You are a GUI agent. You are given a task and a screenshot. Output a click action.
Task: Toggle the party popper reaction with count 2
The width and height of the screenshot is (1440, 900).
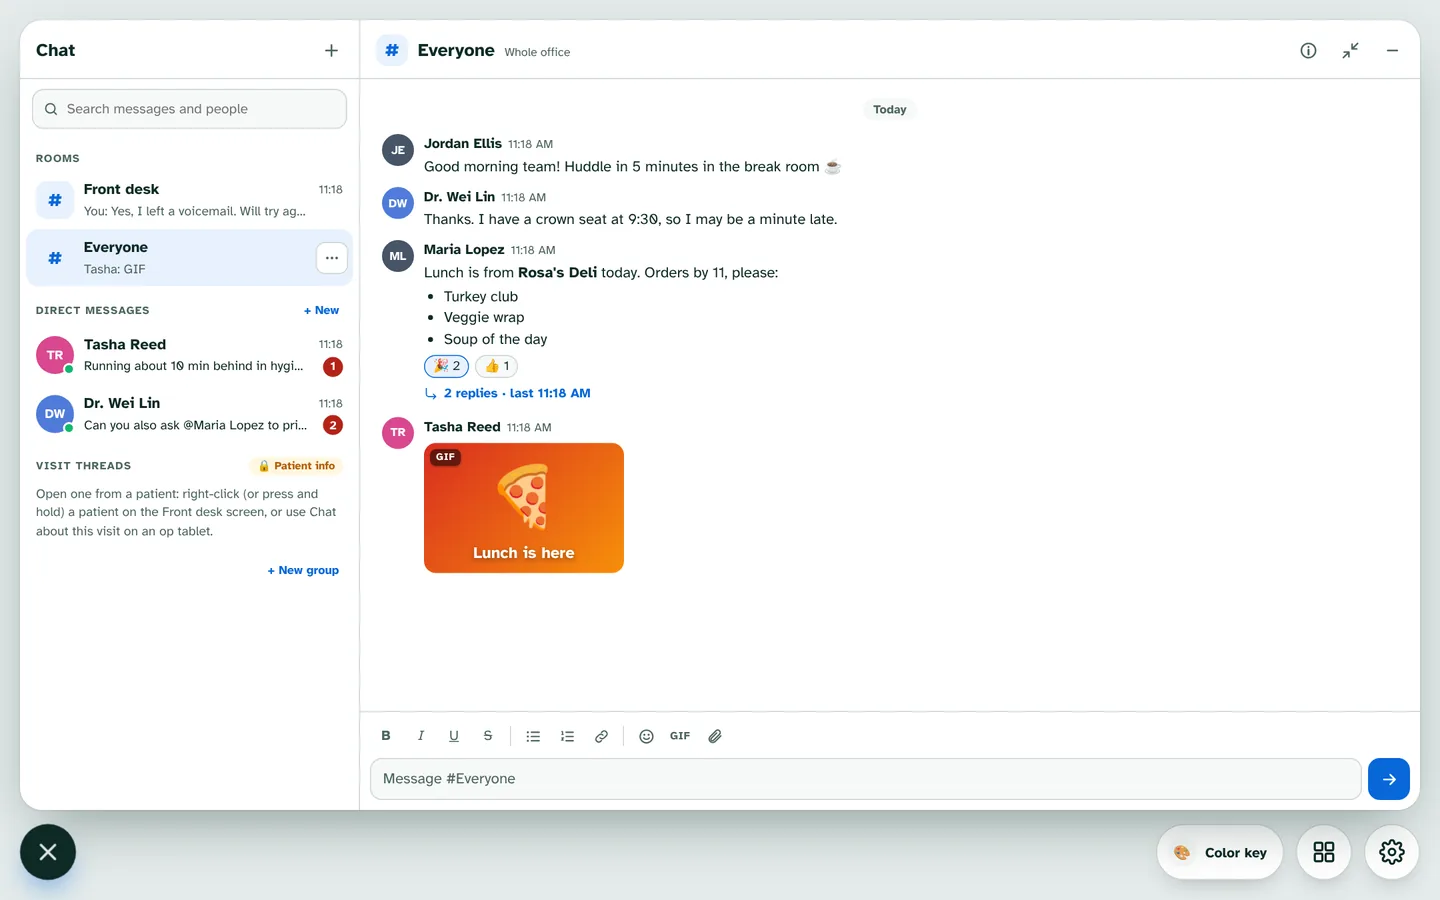coord(446,366)
